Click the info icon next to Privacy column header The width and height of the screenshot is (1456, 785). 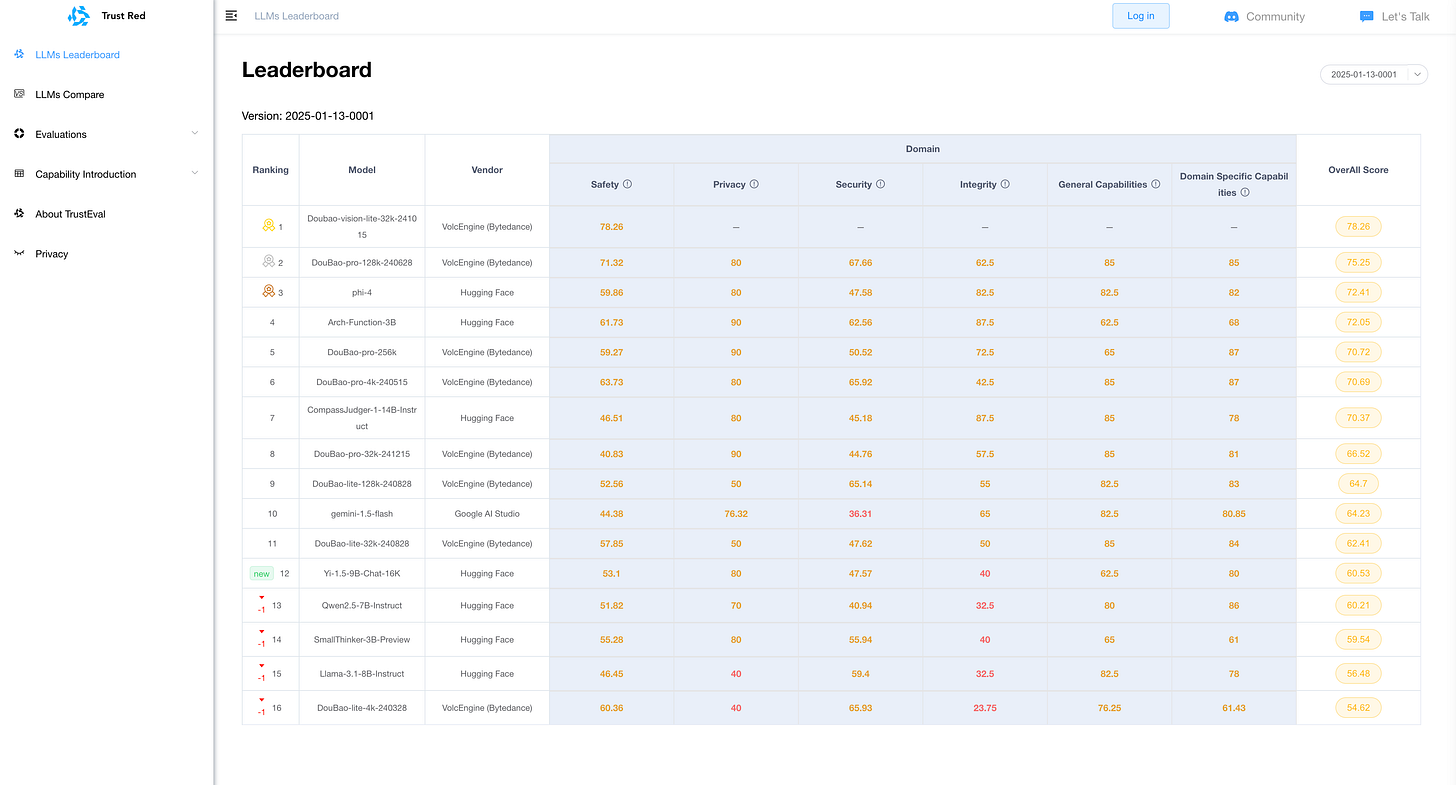(x=754, y=184)
